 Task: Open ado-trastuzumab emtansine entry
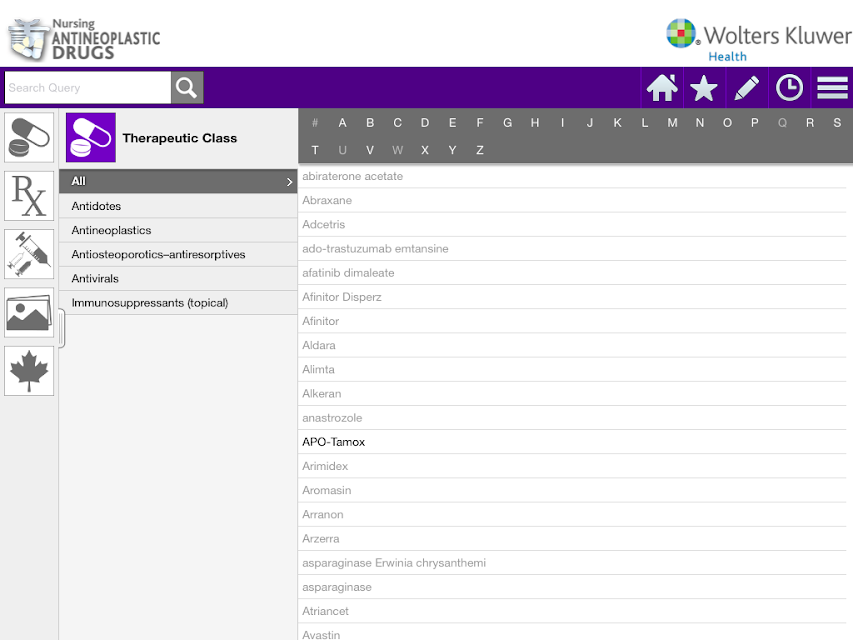click(572, 249)
